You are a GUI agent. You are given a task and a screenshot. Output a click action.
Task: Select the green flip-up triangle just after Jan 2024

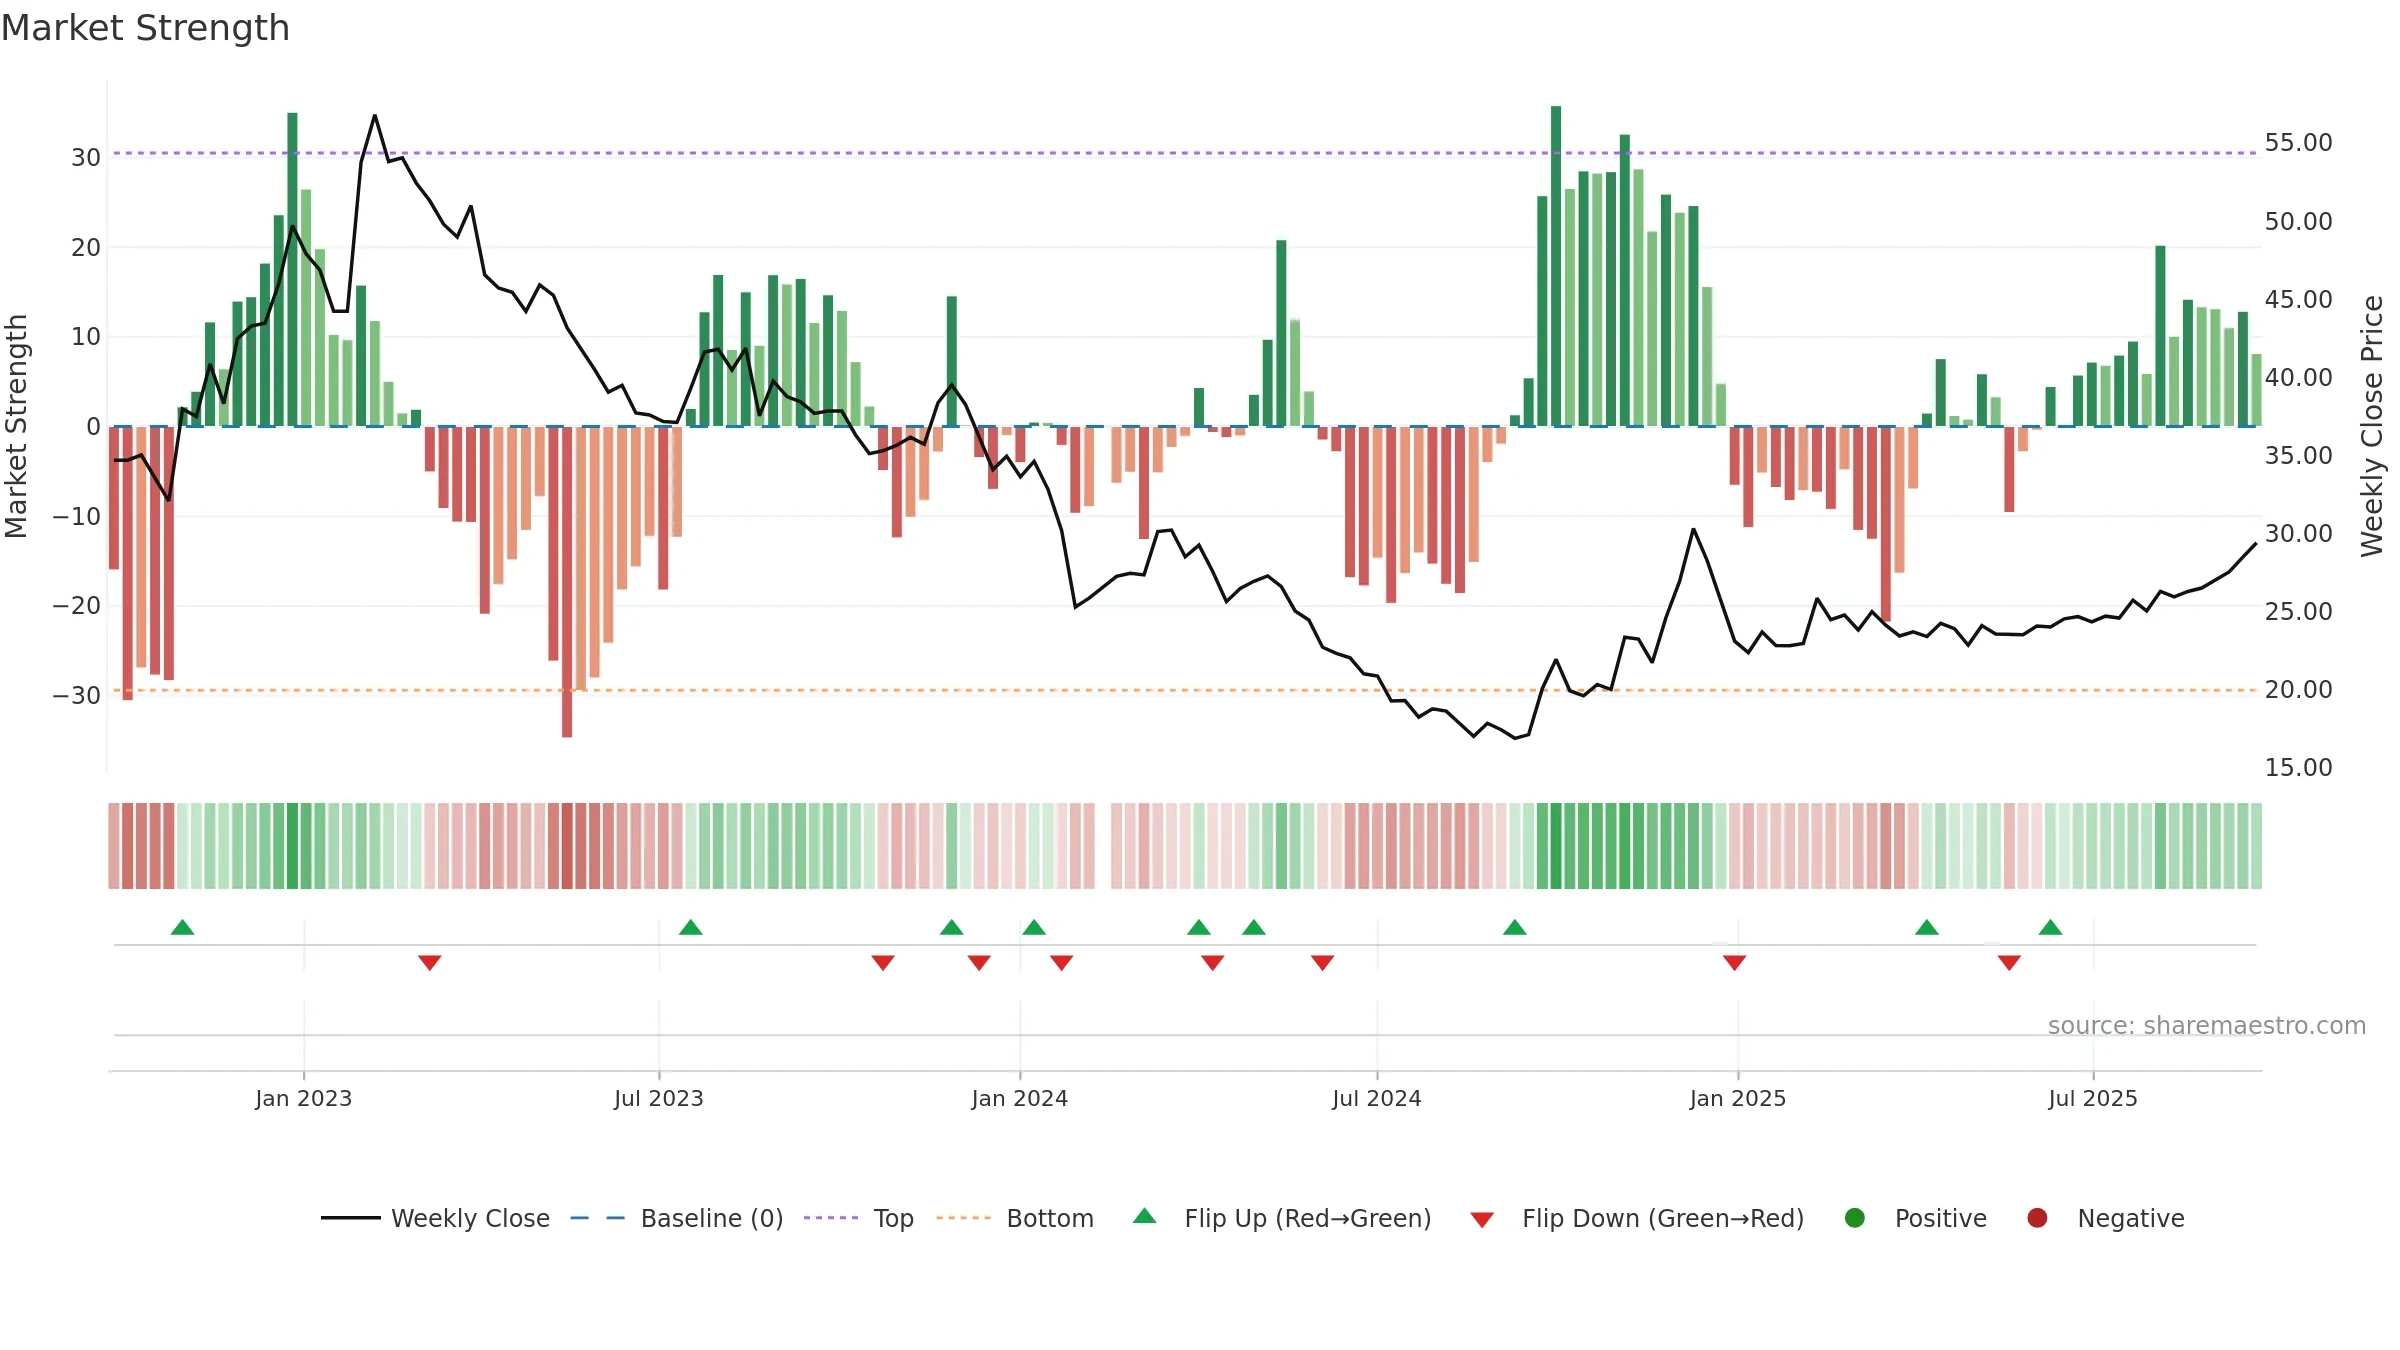coord(1034,927)
